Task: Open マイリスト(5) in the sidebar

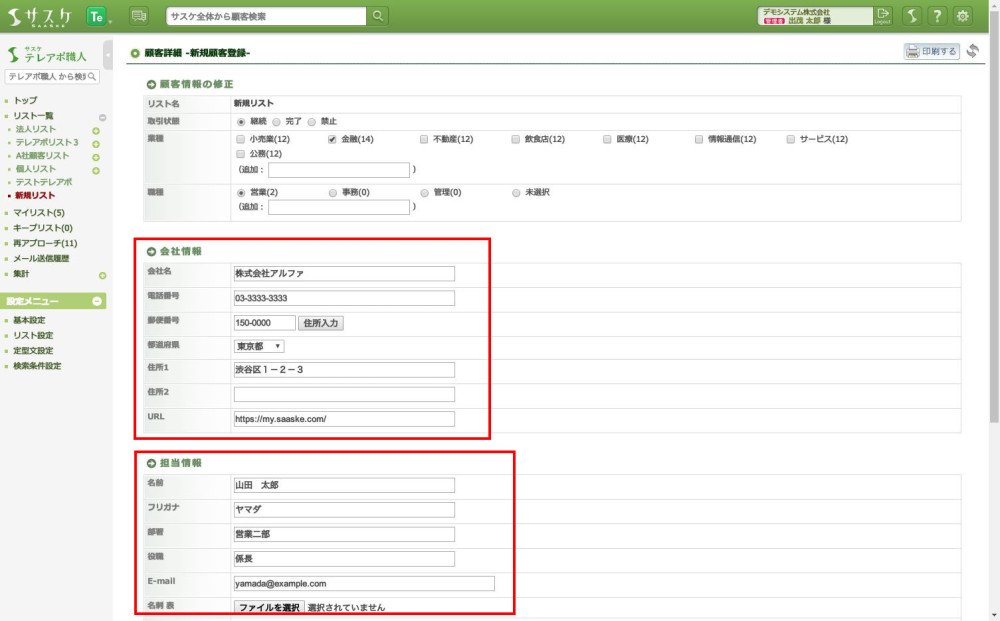Action: 39,213
